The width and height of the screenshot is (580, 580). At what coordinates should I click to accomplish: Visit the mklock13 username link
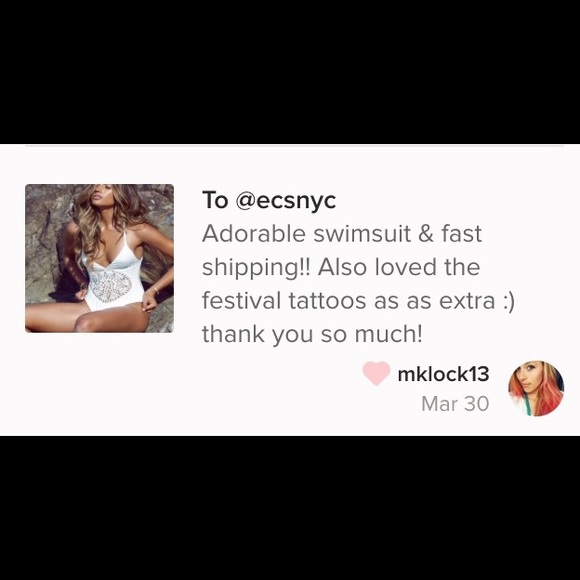443,374
